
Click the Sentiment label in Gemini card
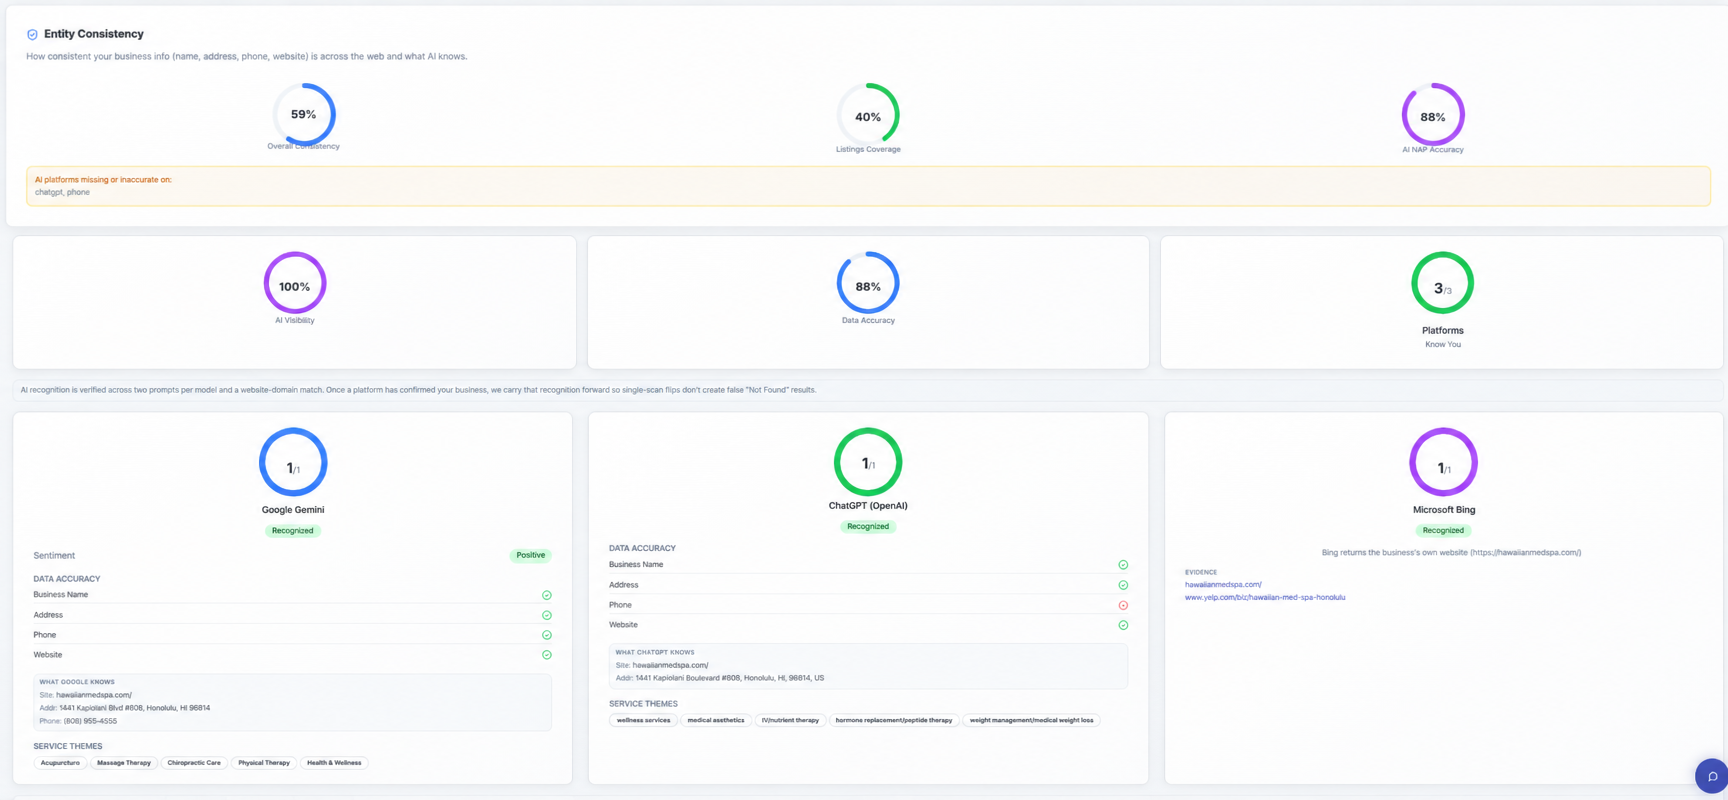click(54, 555)
